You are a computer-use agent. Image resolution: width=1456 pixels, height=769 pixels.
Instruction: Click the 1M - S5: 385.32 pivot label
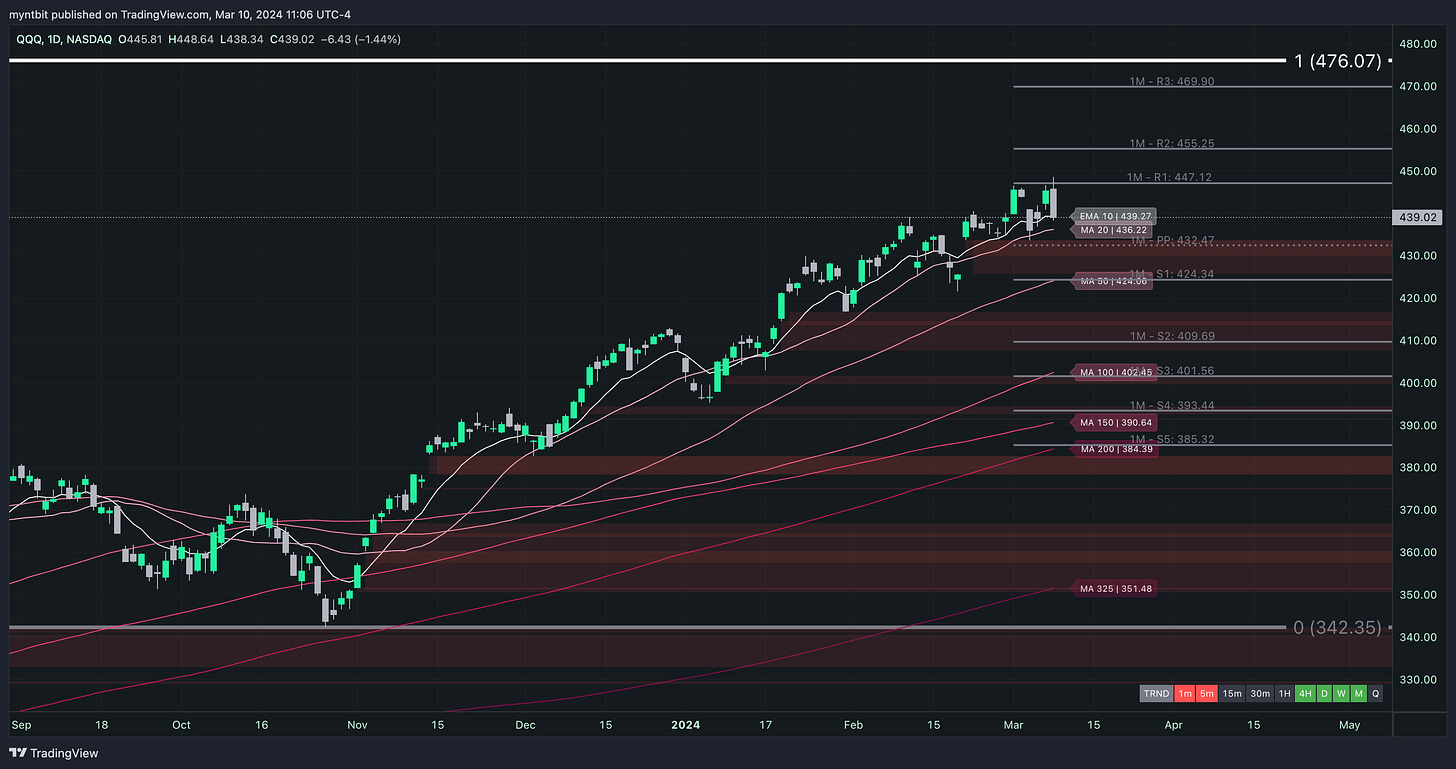tap(1172, 439)
